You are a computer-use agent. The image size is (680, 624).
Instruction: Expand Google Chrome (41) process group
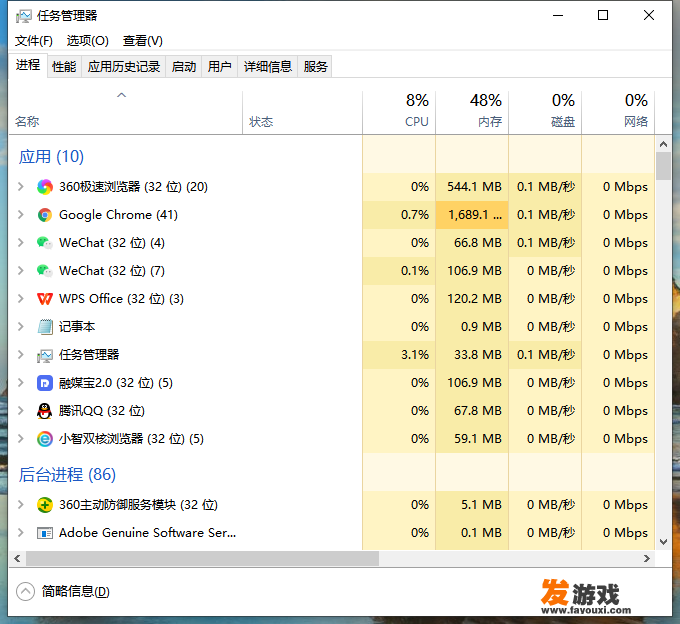(x=20, y=215)
